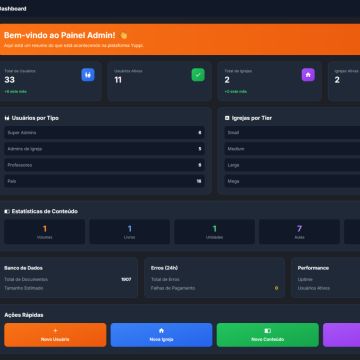Create a new user with the Novo Usuário button

click(55, 335)
